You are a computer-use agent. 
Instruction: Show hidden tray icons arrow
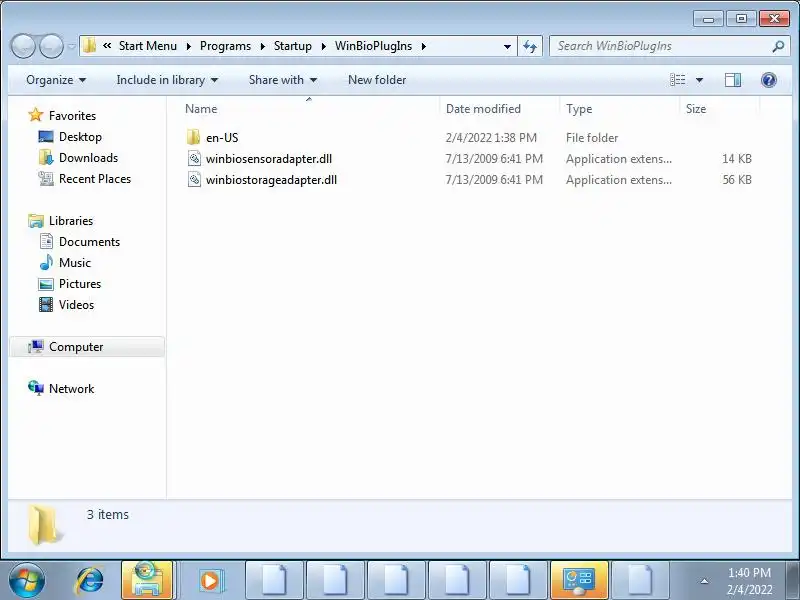(704, 581)
